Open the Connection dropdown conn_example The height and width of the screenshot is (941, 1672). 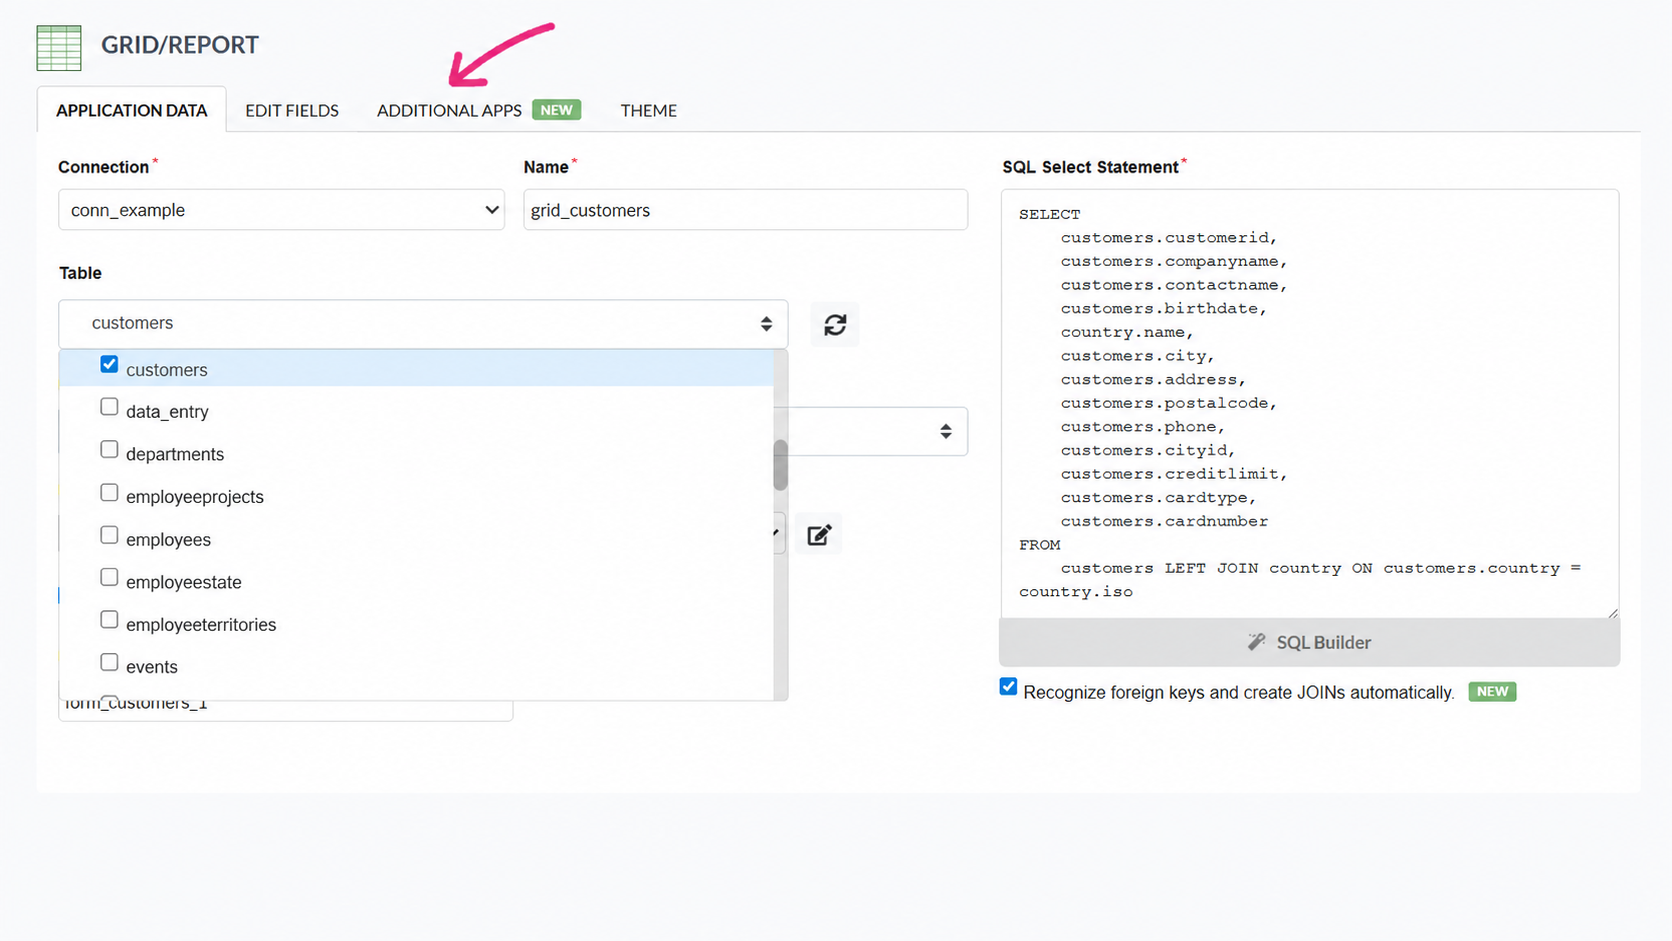point(281,210)
